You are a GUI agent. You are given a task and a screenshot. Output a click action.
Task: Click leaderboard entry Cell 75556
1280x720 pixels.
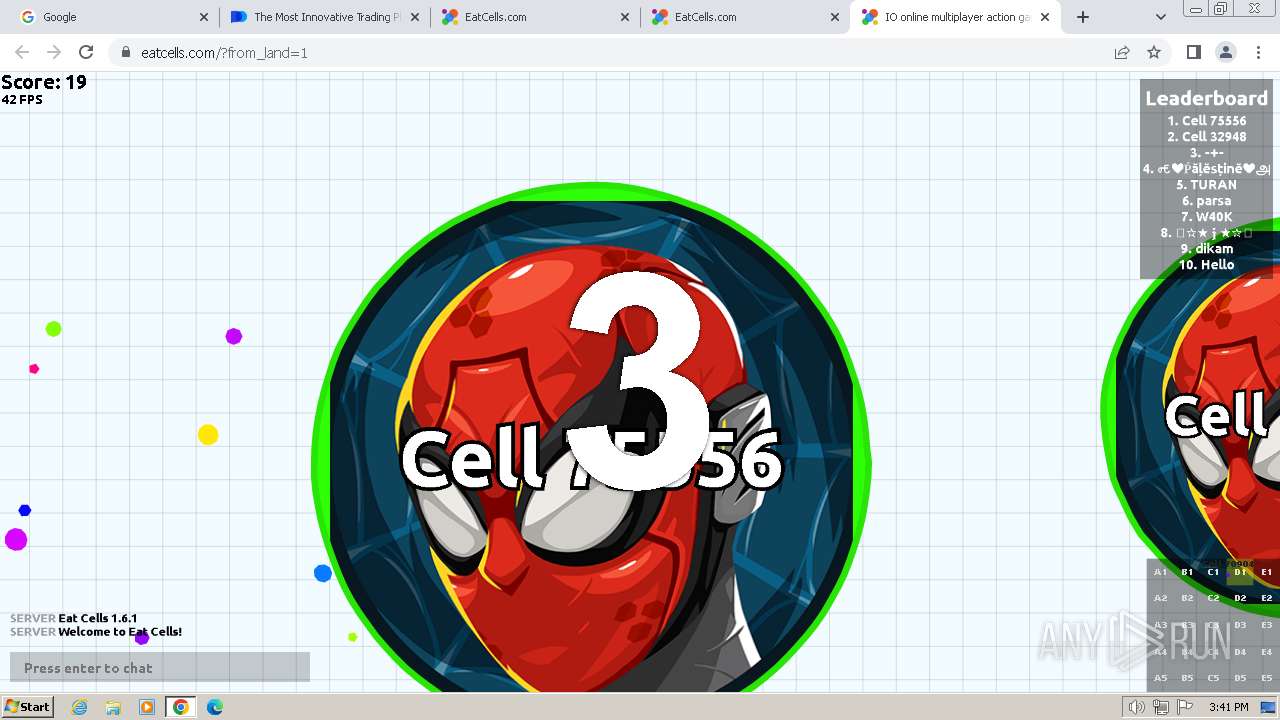point(1206,121)
